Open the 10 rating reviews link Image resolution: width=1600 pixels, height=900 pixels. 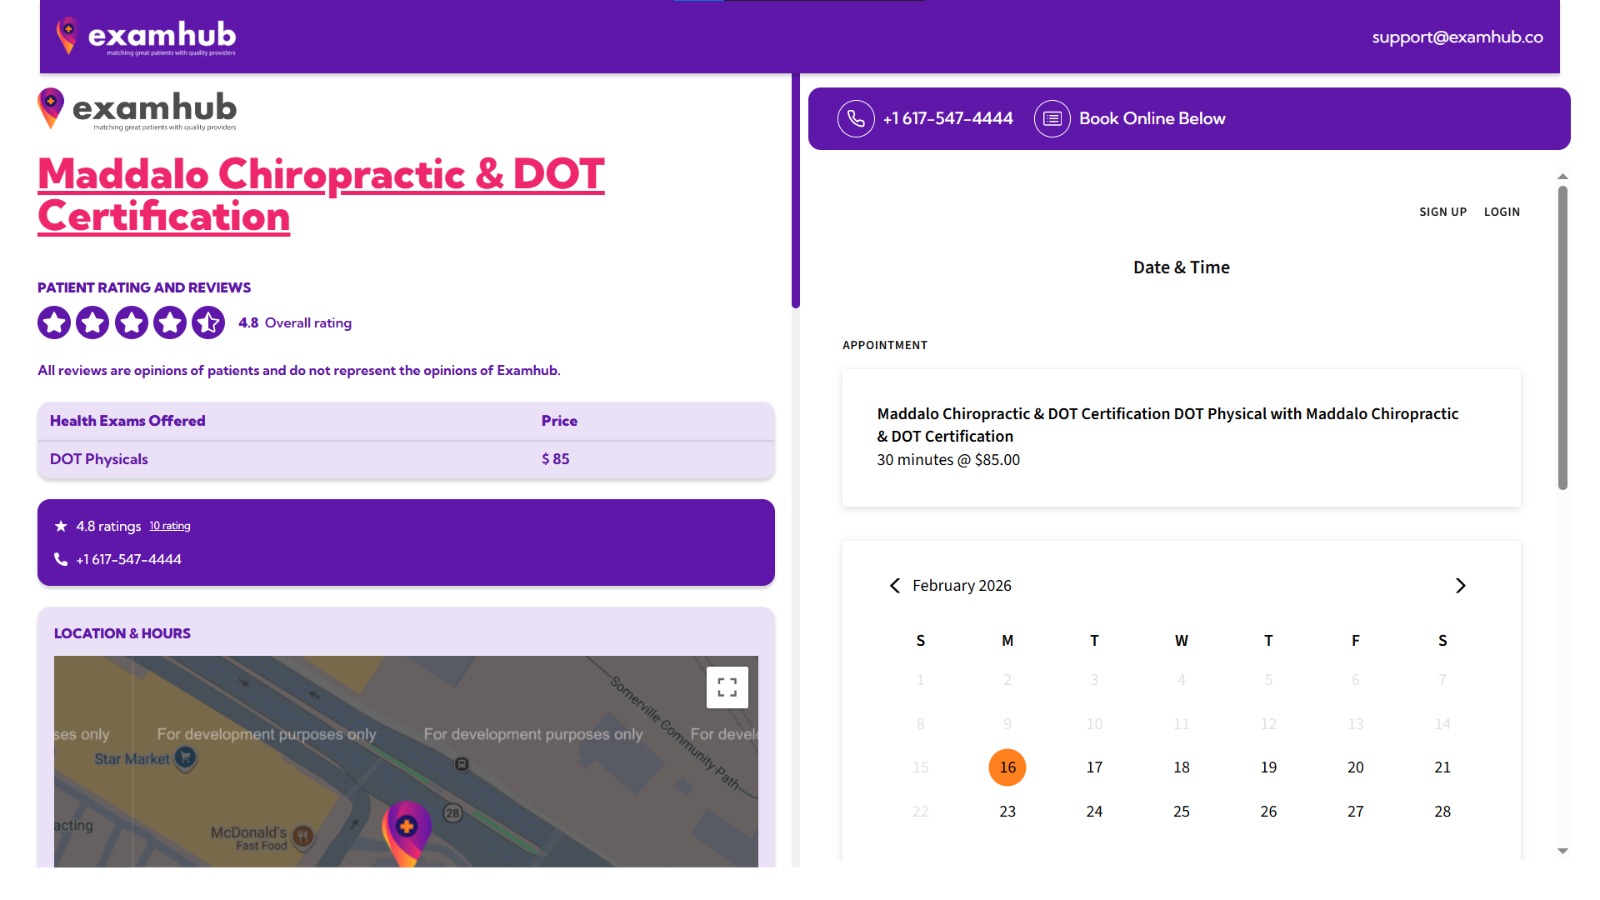pos(169,525)
